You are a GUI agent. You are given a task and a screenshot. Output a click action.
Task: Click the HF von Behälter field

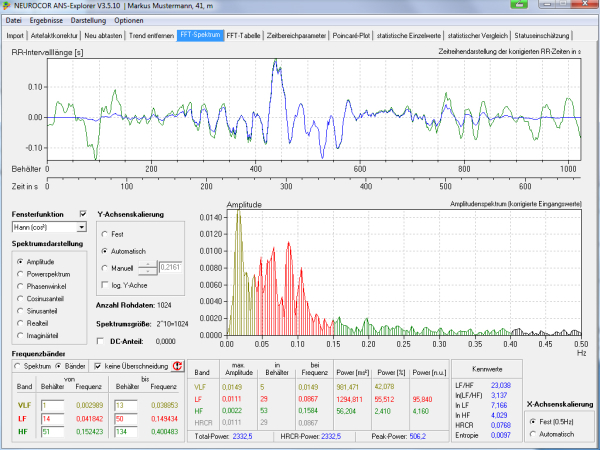point(52,432)
